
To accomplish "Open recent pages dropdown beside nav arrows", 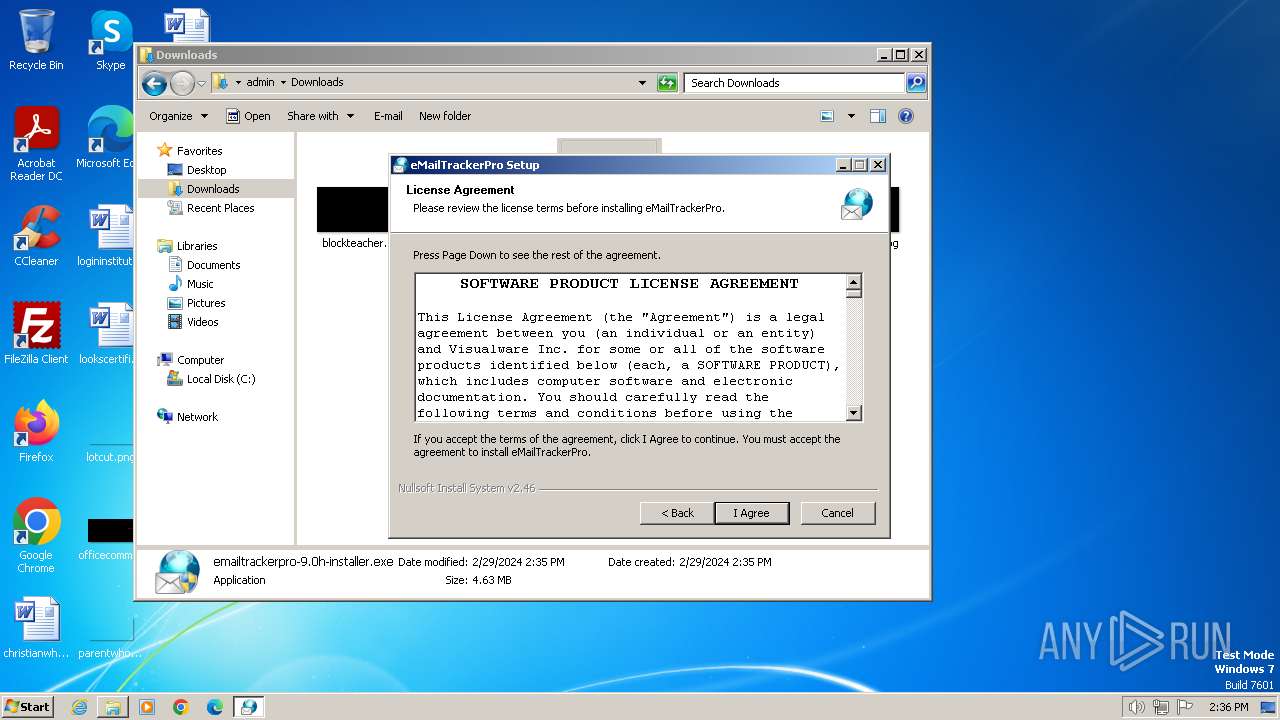I will pyautogui.click(x=201, y=83).
